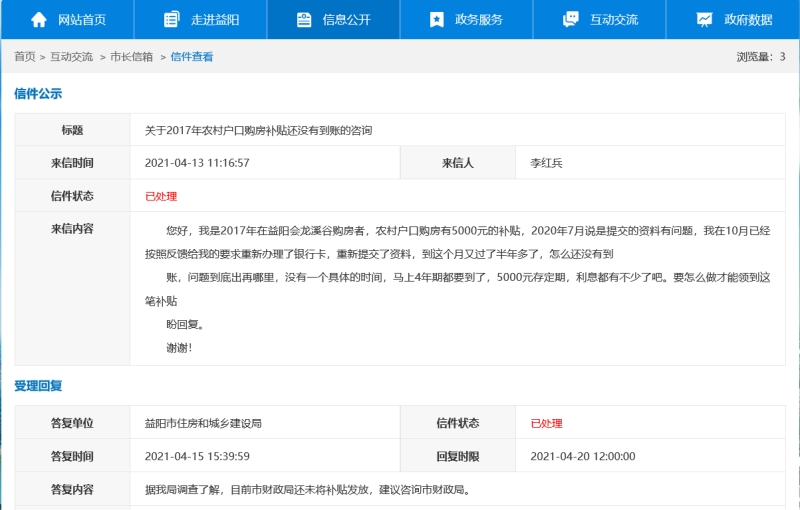Click the 信件公示 section heading
800x510 pixels.
[38, 94]
